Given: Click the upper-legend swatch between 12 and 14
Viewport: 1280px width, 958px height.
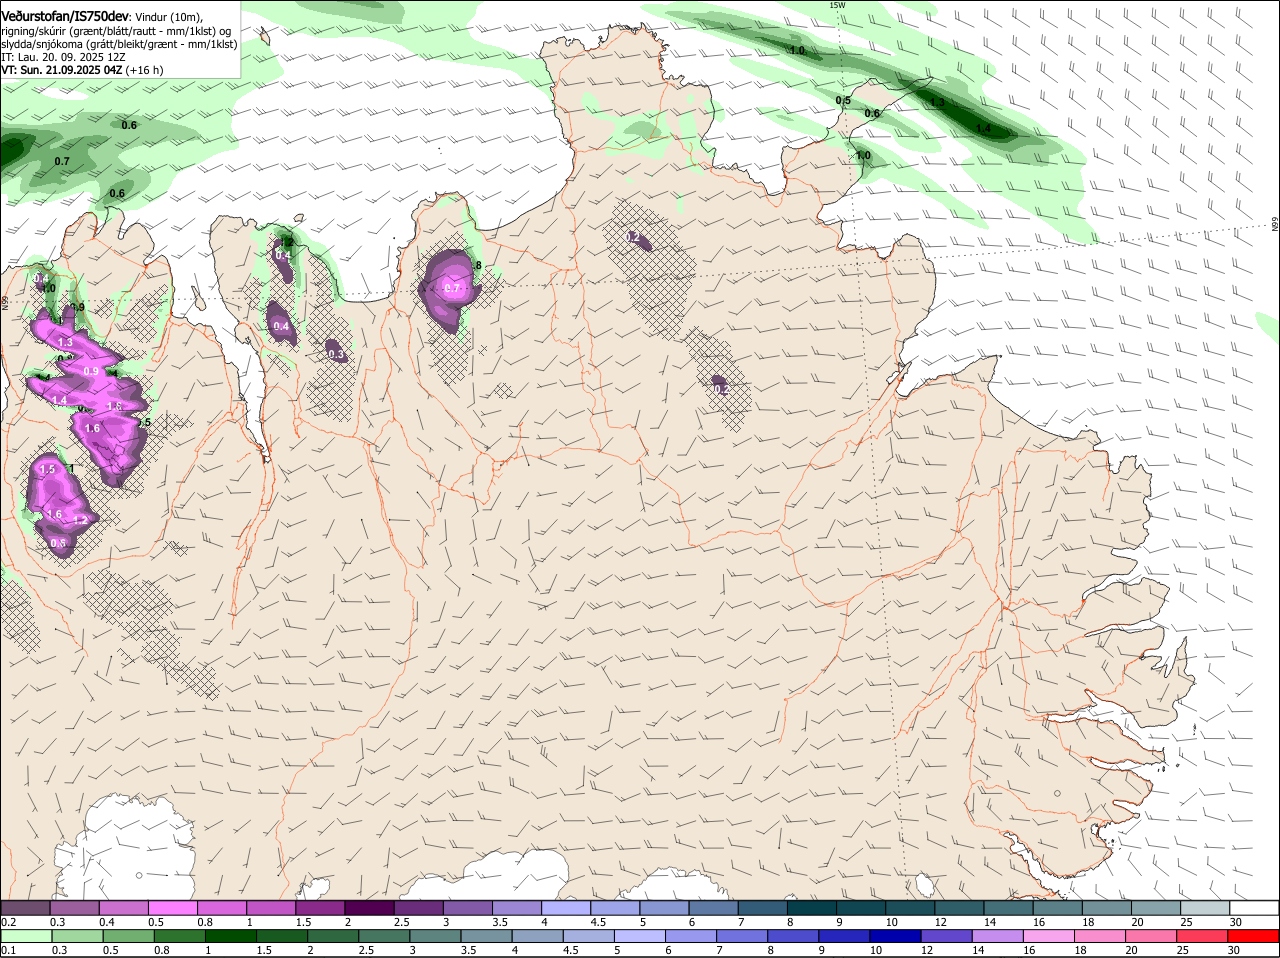Looking at the screenshot, I should [x=960, y=907].
